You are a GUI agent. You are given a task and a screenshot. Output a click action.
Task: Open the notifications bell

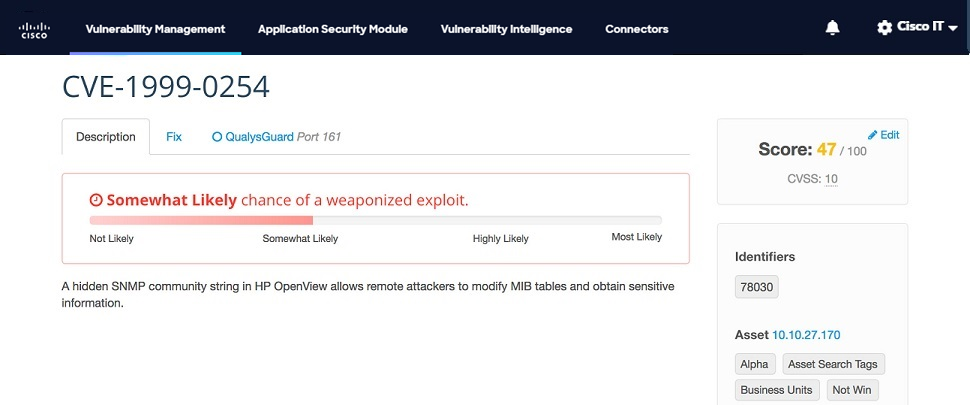point(833,28)
